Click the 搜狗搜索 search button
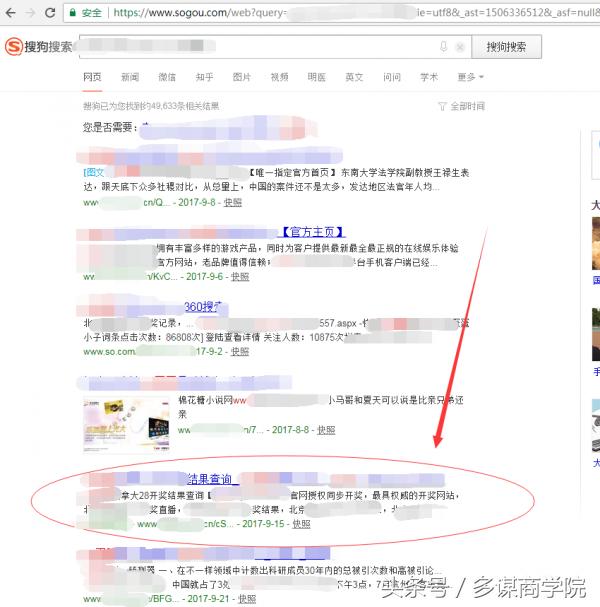The width and height of the screenshot is (600, 607). point(506,47)
